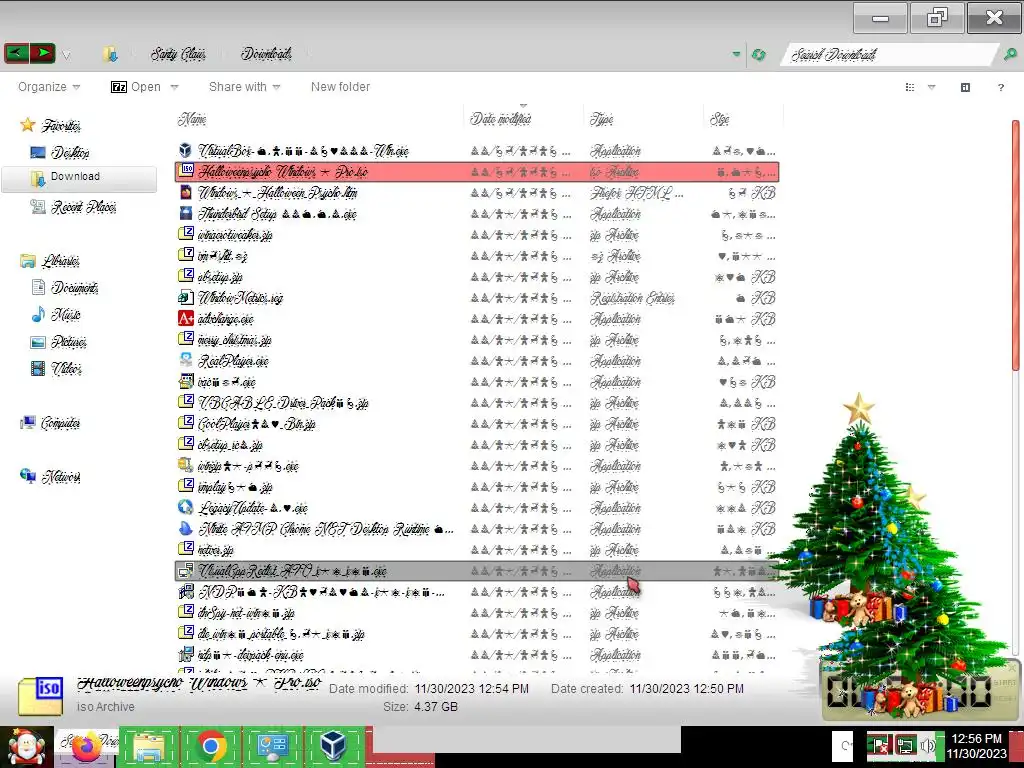Viewport: 1024px width, 768px height.
Task: Click the VisualCppRedist AIO exe icon
Action: pyautogui.click(x=185, y=571)
